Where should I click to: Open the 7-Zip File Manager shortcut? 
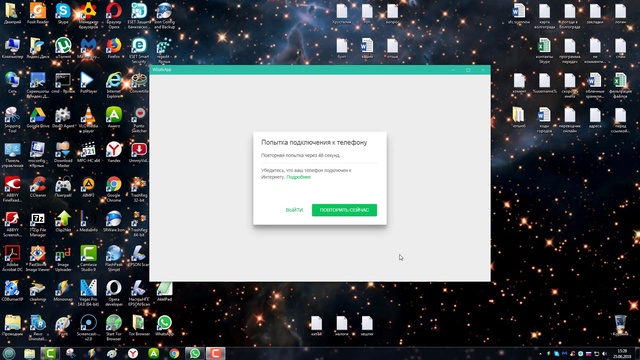point(38,224)
